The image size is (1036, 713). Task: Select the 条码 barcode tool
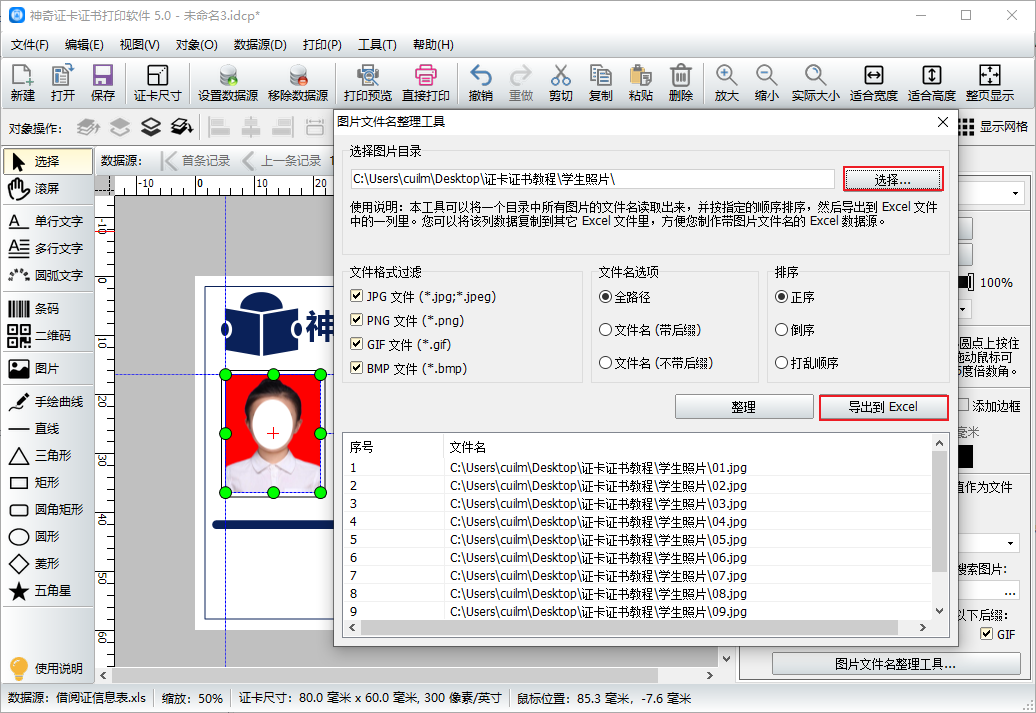(48, 309)
